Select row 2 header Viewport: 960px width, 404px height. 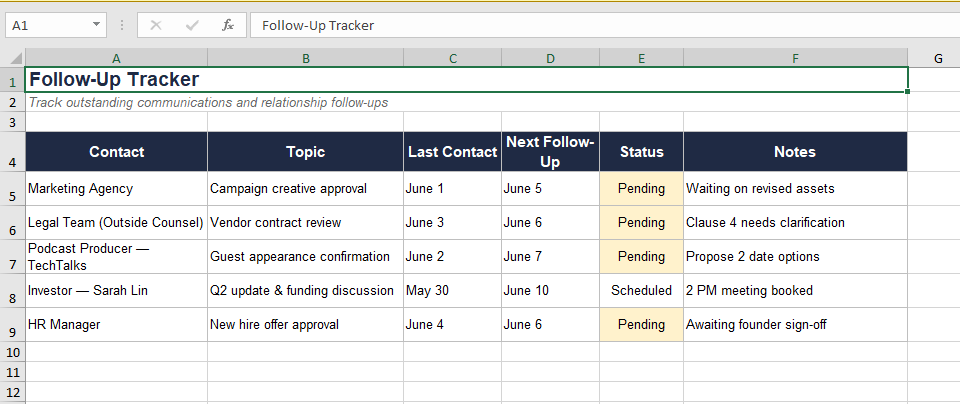(13, 102)
